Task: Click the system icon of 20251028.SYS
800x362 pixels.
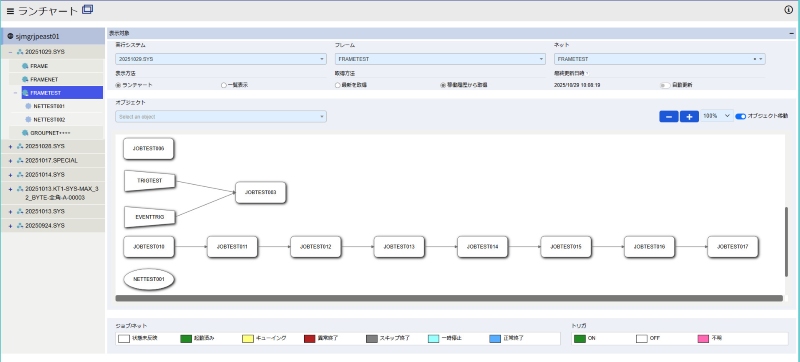Action: tap(20, 146)
